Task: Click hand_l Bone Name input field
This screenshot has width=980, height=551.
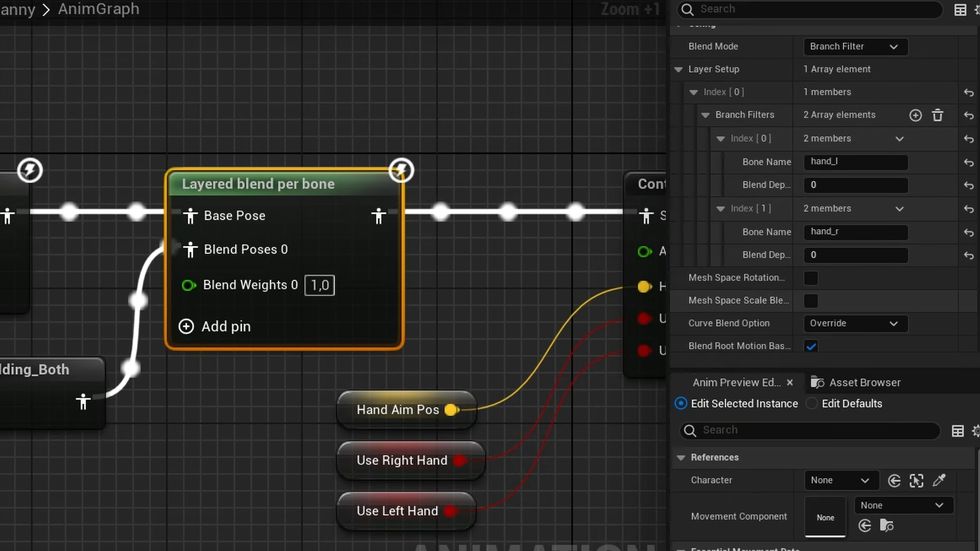Action: point(855,162)
